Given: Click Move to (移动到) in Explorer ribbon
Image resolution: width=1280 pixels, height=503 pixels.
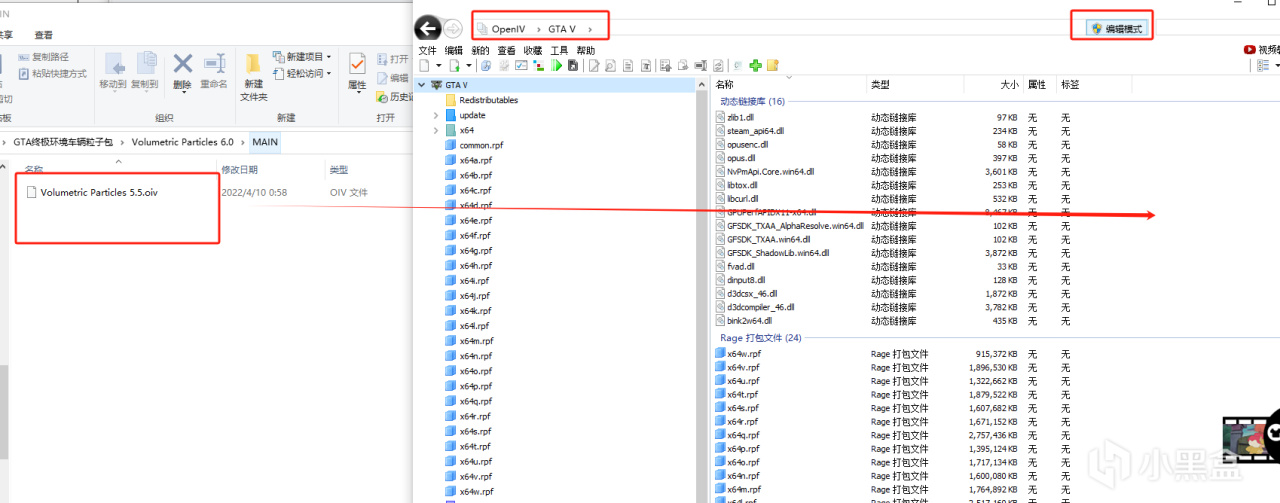Looking at the screenshot, I should tap(113, 72).
